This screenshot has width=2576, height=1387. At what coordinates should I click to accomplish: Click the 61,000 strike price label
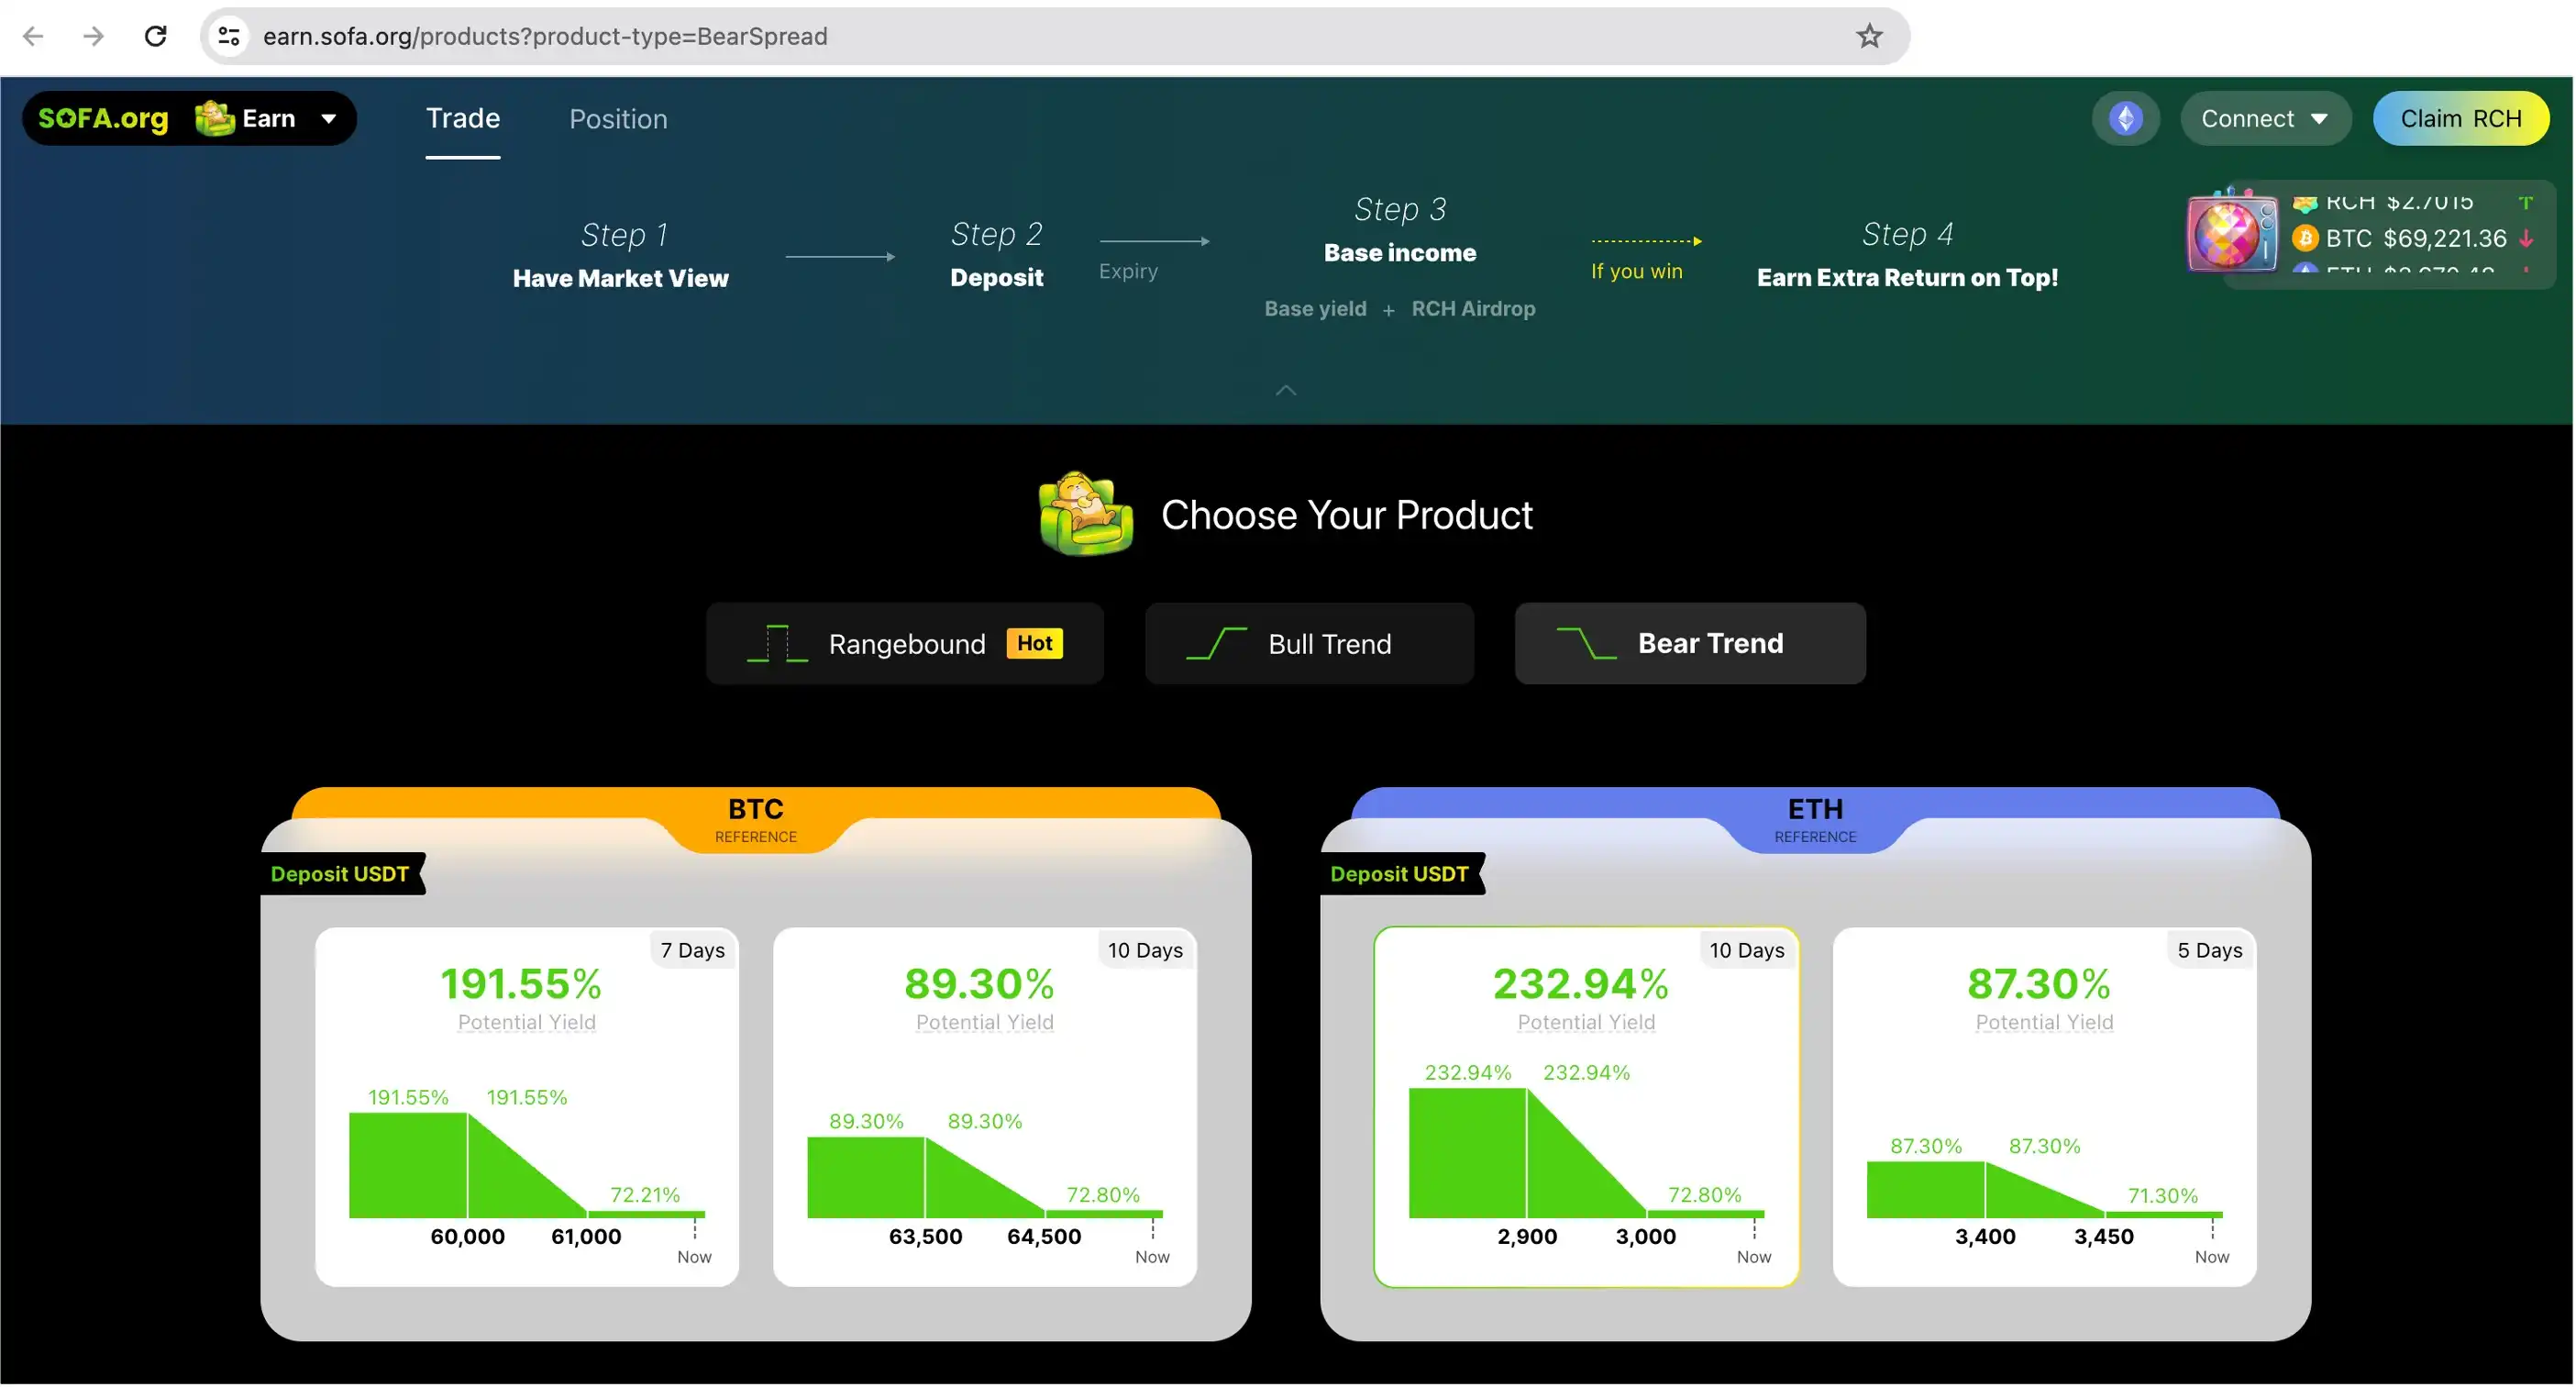(x=587, y=1238)
